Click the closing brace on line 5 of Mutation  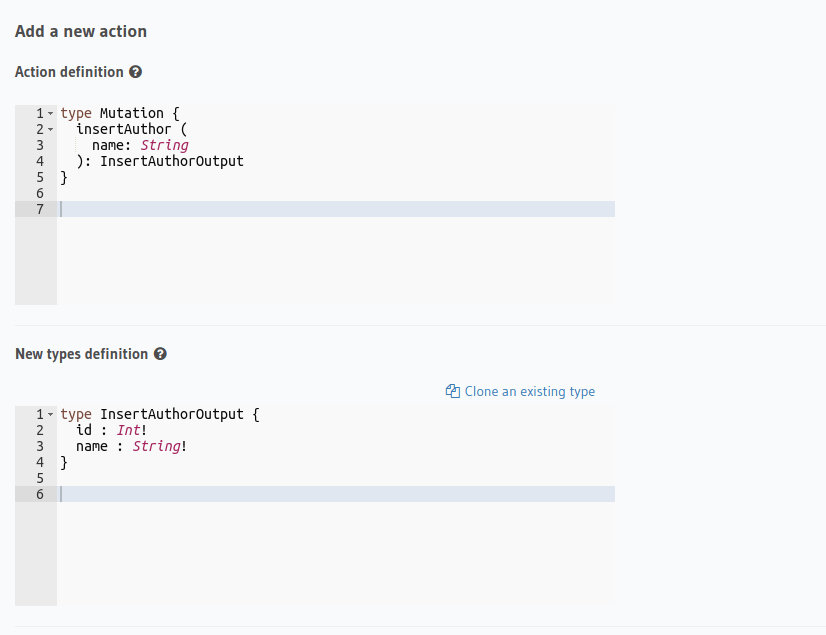[64, 177]
